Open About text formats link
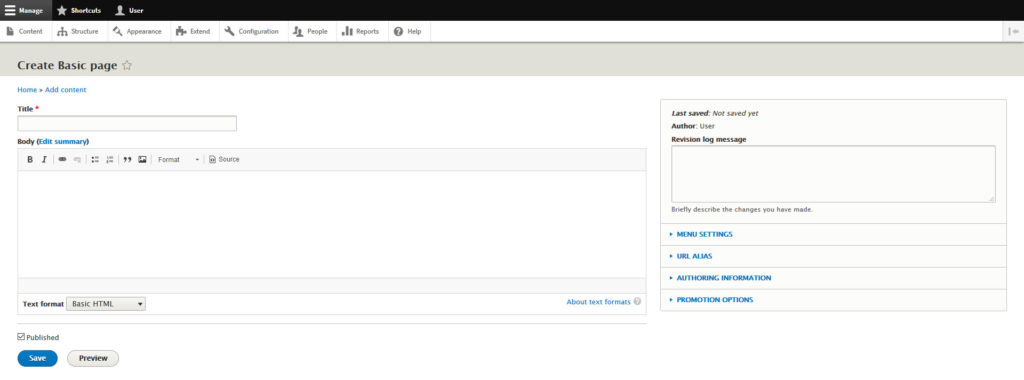Image resolution: width=1024 pixels, height=380 pixels. click(598, 302)
